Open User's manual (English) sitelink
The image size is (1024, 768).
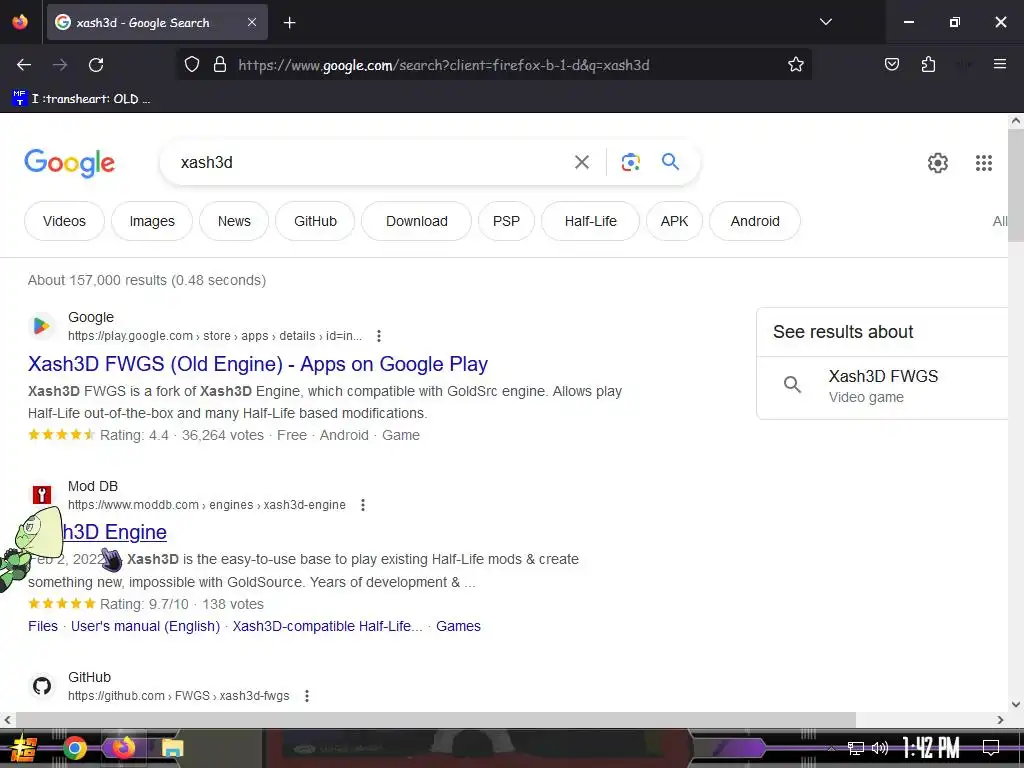click(145, 626)
